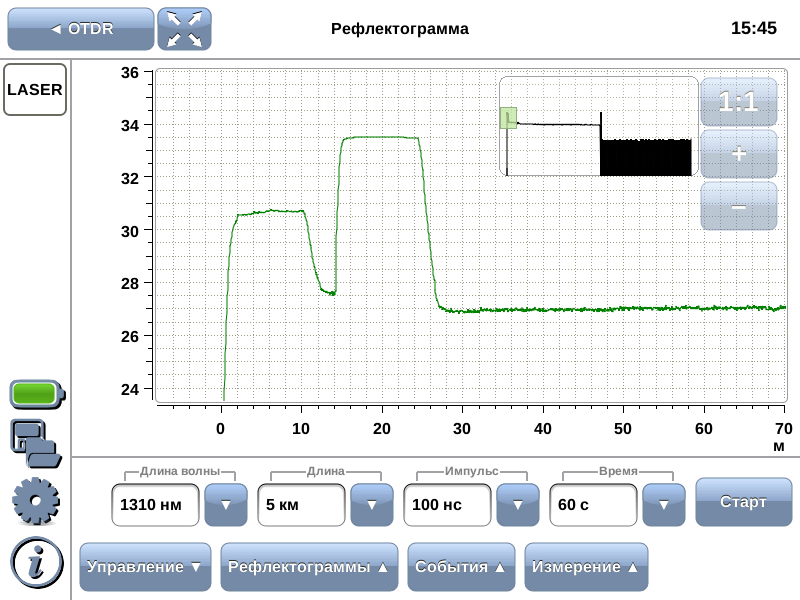Zoom out with the minus button
800x600 pixels.
739,206
